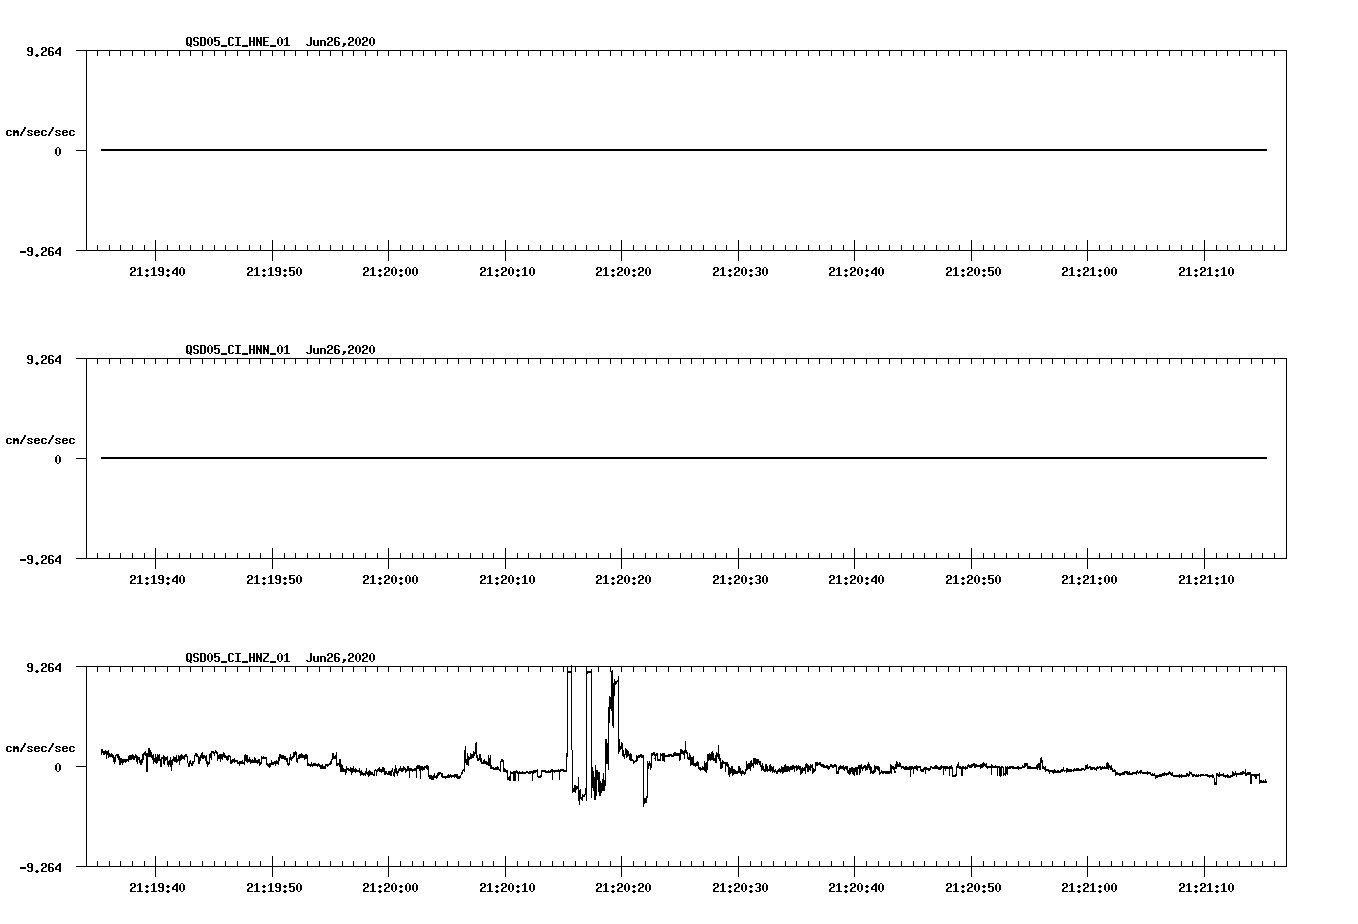
Task: Click the 21:19:50 time label under HNN plot
Action: [x=274, y=580]
